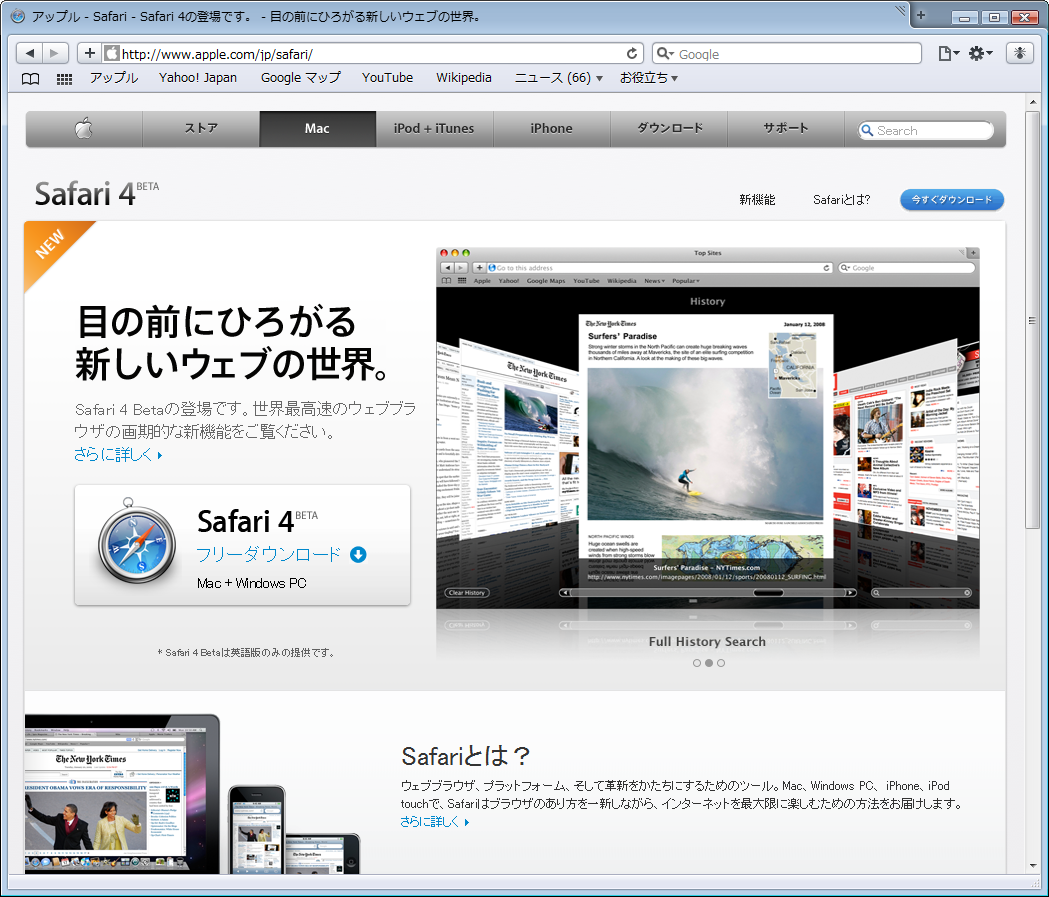Select the third carousel dot
Screen dimensions: 1049x897
click(x=721, y=663)
